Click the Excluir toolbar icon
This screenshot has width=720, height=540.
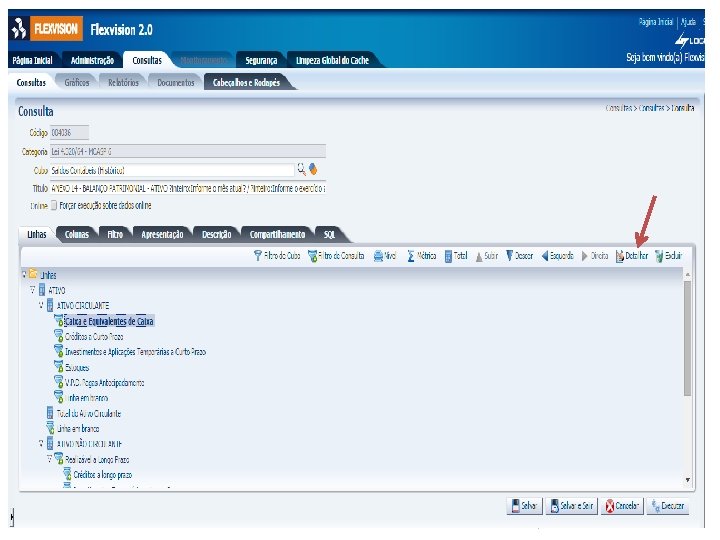point(659,256)
